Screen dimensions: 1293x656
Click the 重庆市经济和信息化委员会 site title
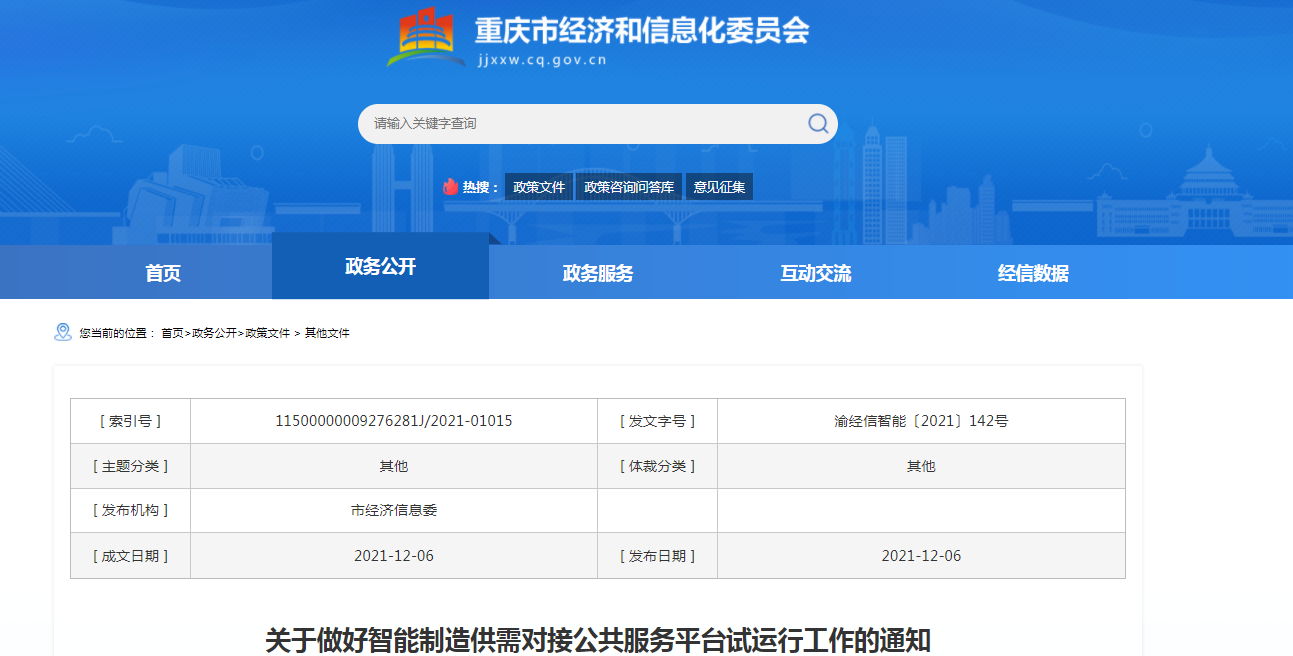coord(641,31)
